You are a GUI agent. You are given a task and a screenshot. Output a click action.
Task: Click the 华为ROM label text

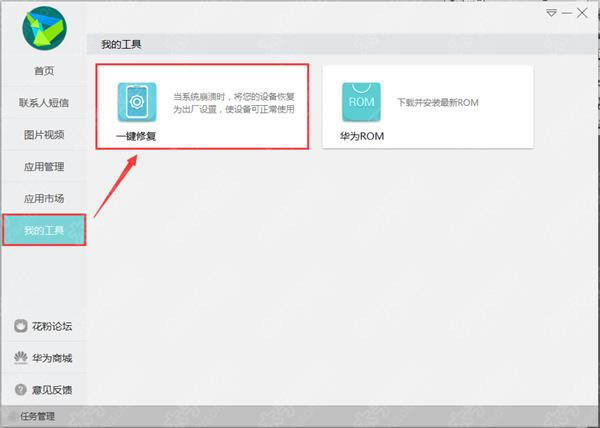coord(361,136)
